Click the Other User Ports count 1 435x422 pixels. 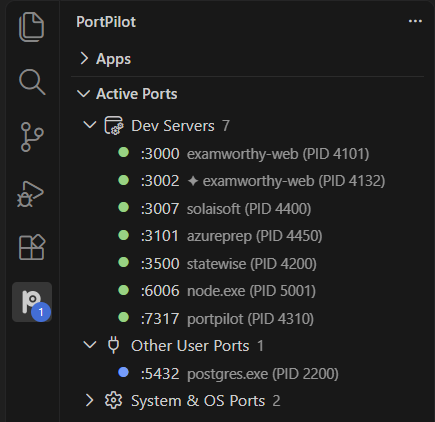[x=260, y=346]
